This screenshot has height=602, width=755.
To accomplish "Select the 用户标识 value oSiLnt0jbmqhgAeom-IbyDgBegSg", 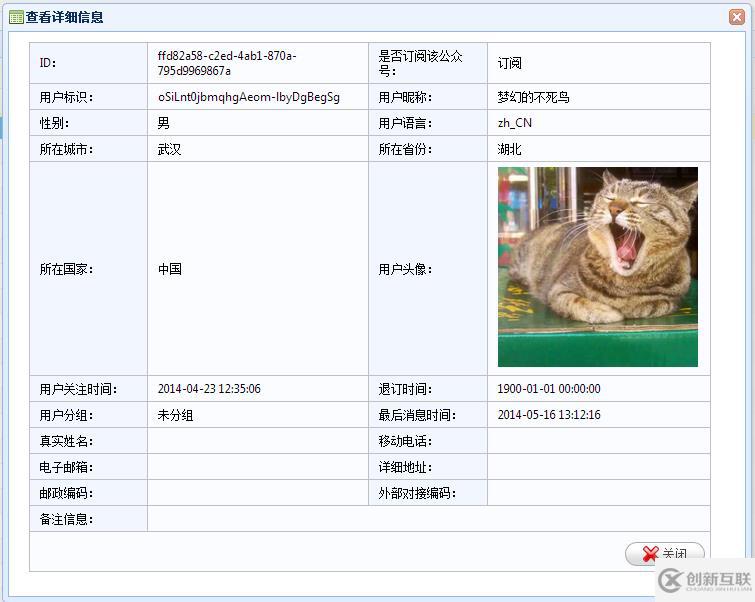I will 248,97.
